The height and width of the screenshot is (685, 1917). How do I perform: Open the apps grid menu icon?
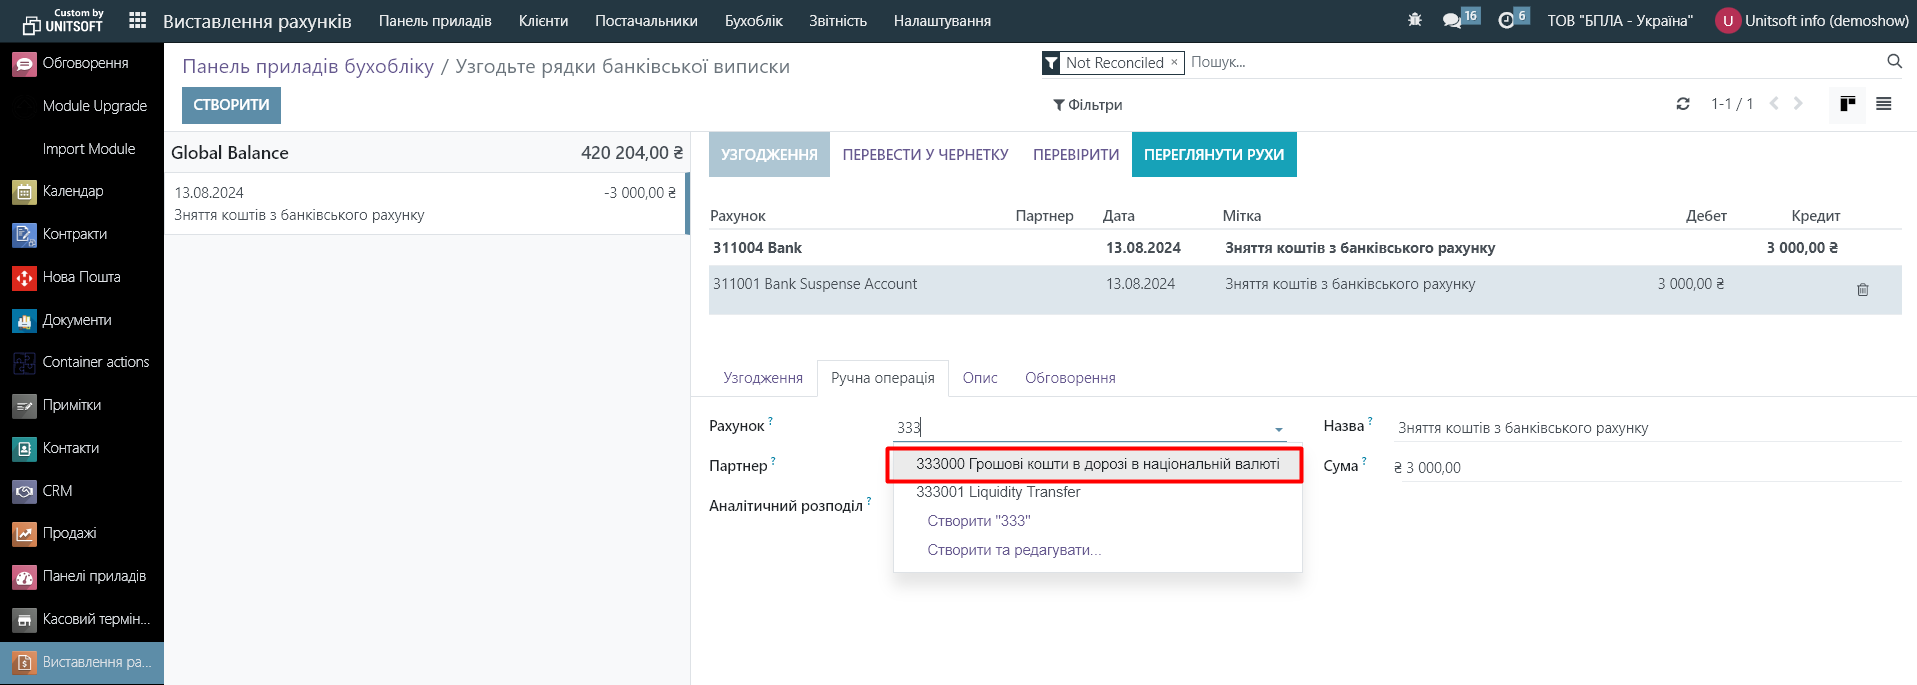pyautogui.click(x=138, y=20)
